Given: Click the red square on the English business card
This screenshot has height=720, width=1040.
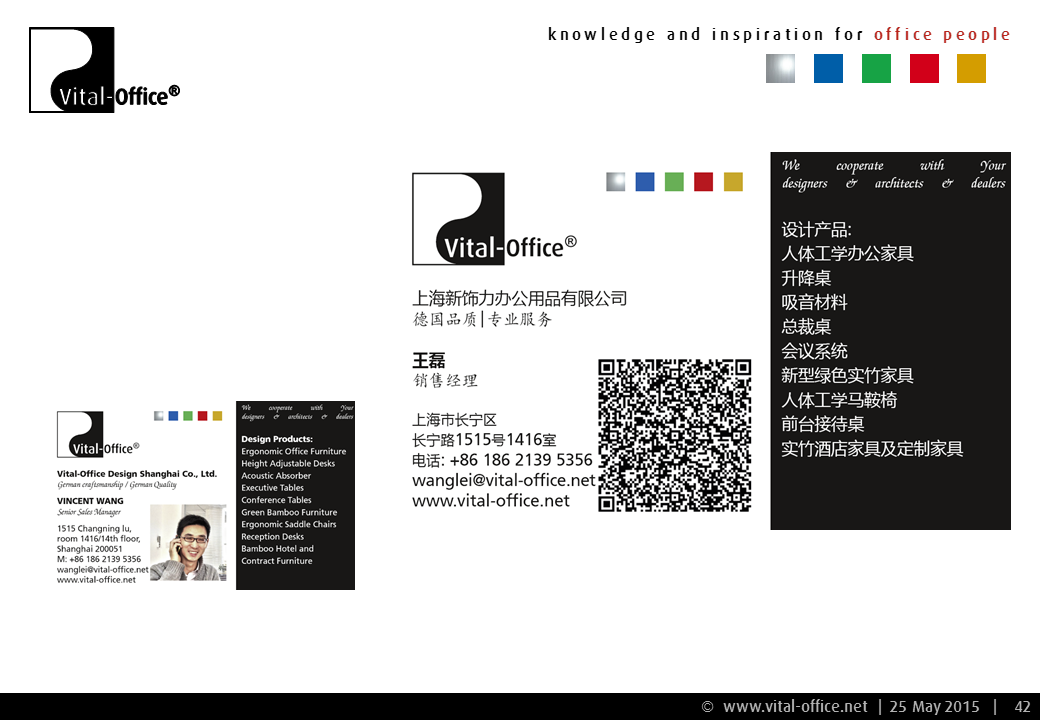Looking at the screenshot, I should click(202, 416).
